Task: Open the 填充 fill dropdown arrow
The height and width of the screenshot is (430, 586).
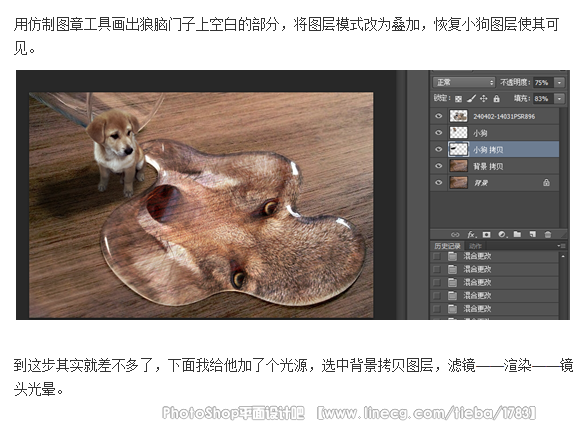Action: [x=559, y=99]
